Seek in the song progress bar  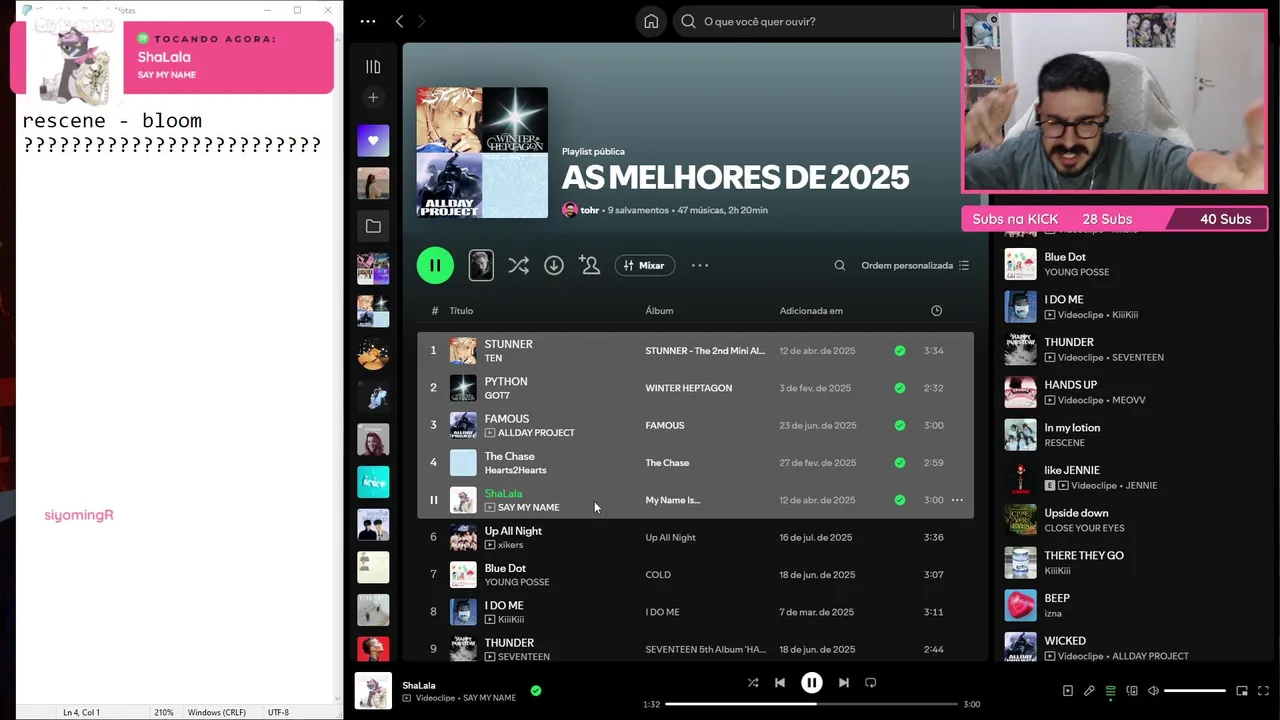(812, 704)
